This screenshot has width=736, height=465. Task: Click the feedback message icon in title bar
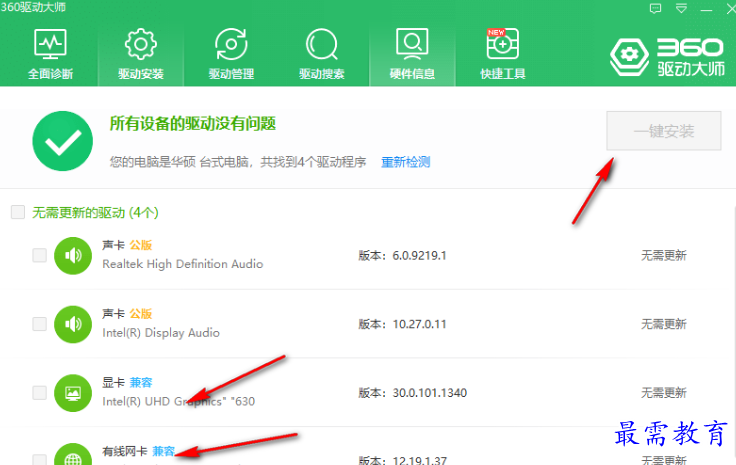point(655,8)
